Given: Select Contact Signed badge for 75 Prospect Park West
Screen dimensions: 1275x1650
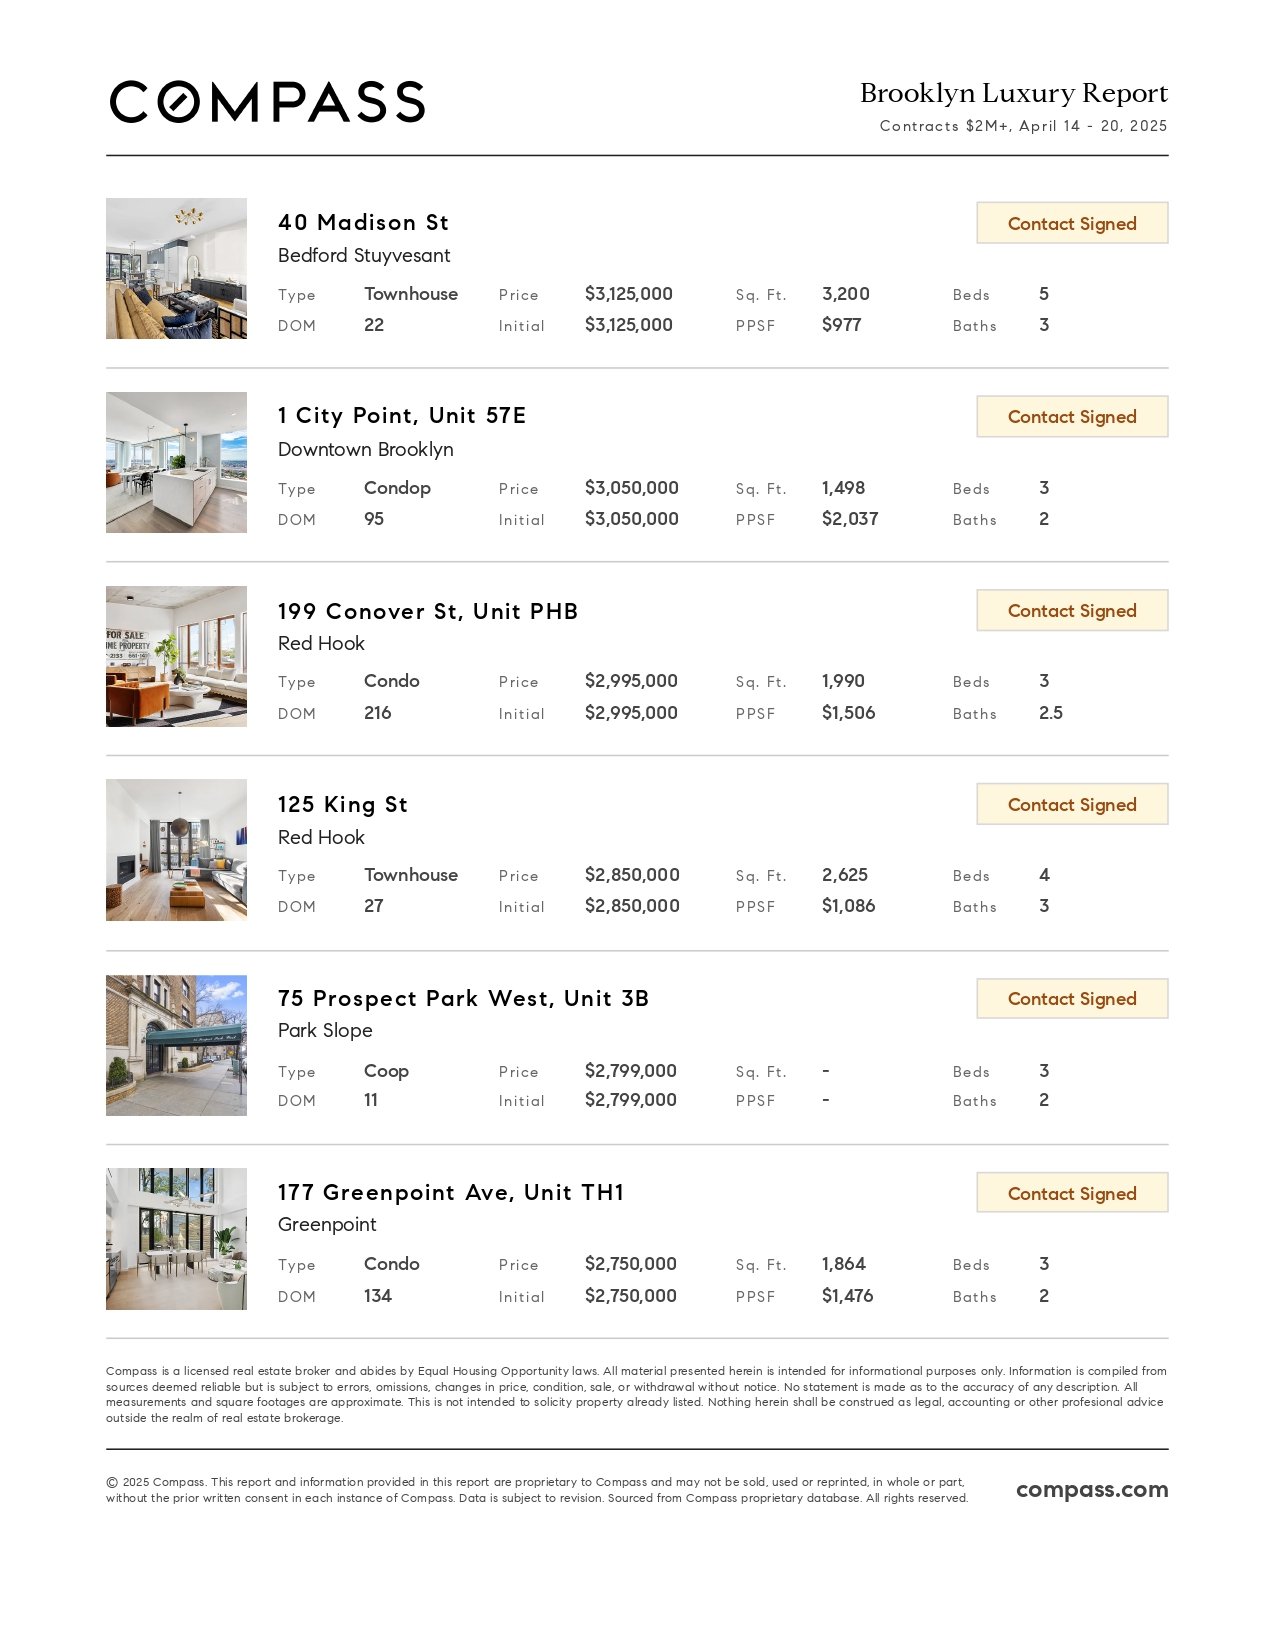Looking at the screenshot, I should (x=1072, y=998).
